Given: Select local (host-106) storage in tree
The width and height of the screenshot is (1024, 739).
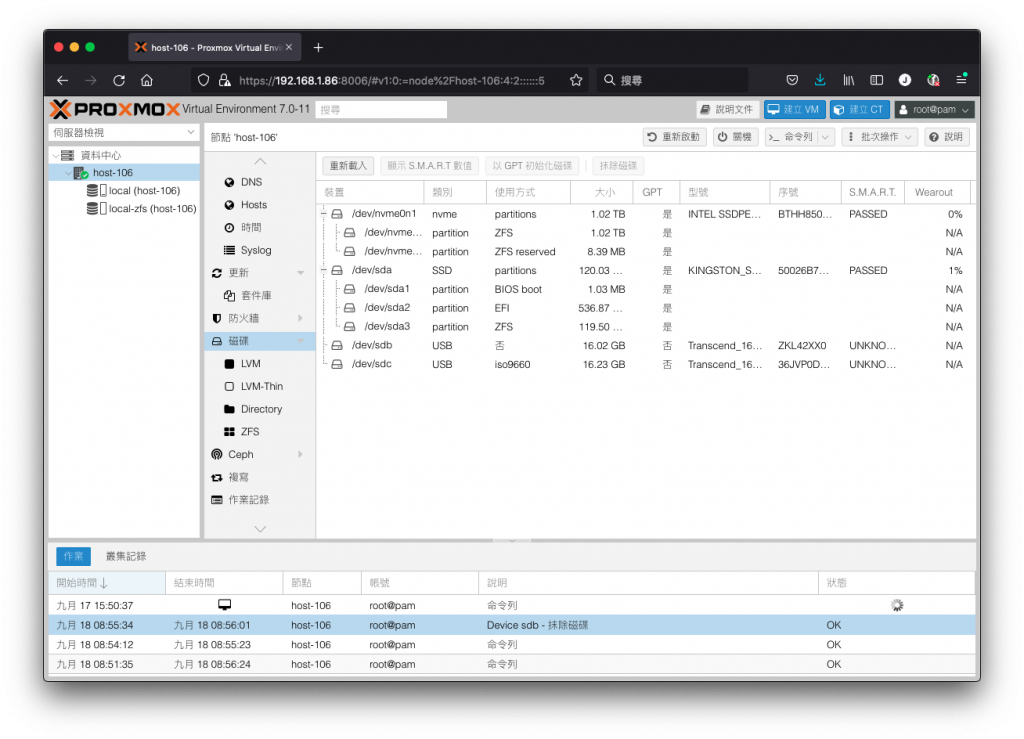Looking at the screenshot, I should (135, 191).
